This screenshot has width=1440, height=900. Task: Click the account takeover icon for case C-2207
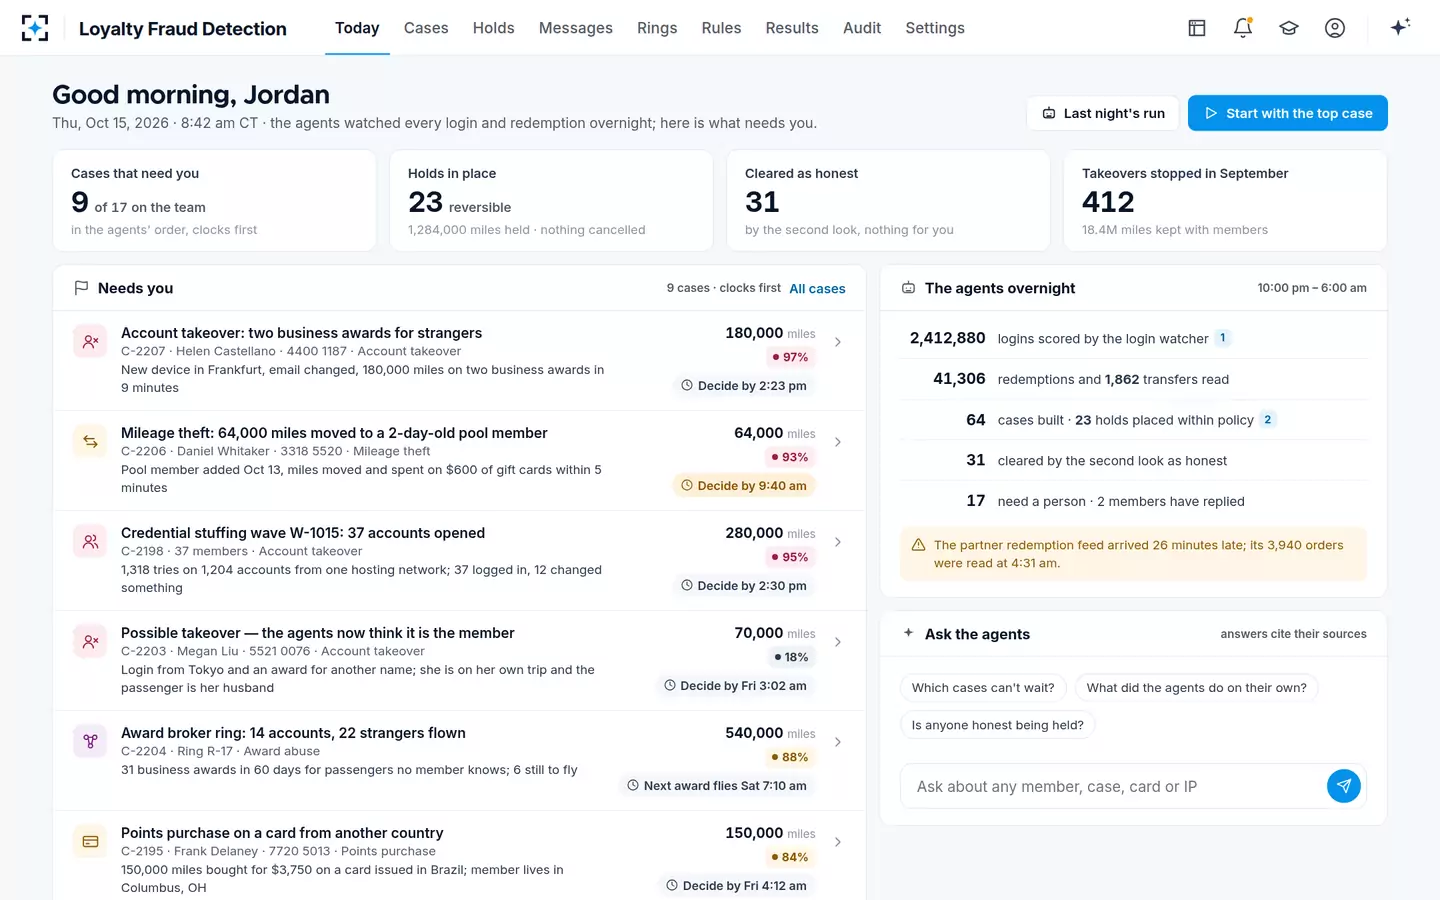[x=90, y=341]
